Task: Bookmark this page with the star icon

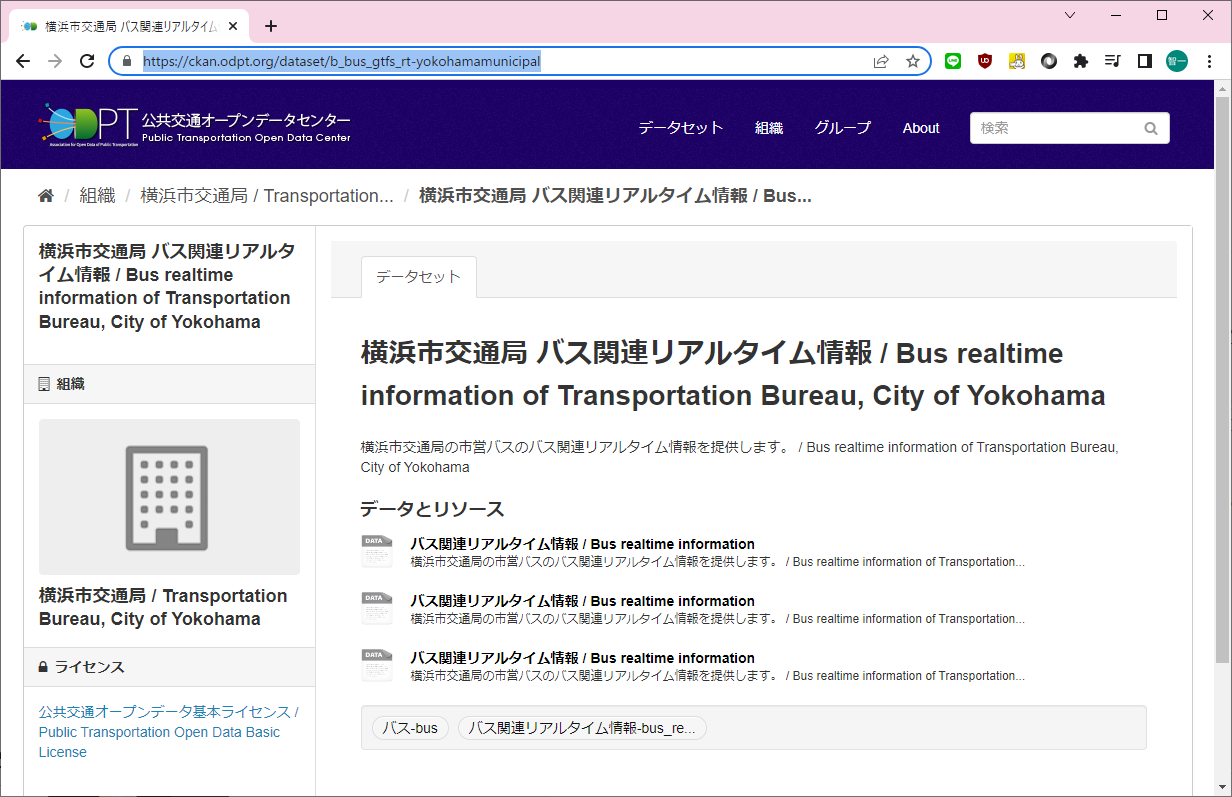Action: pyautogui.click(x=912, y=61)
